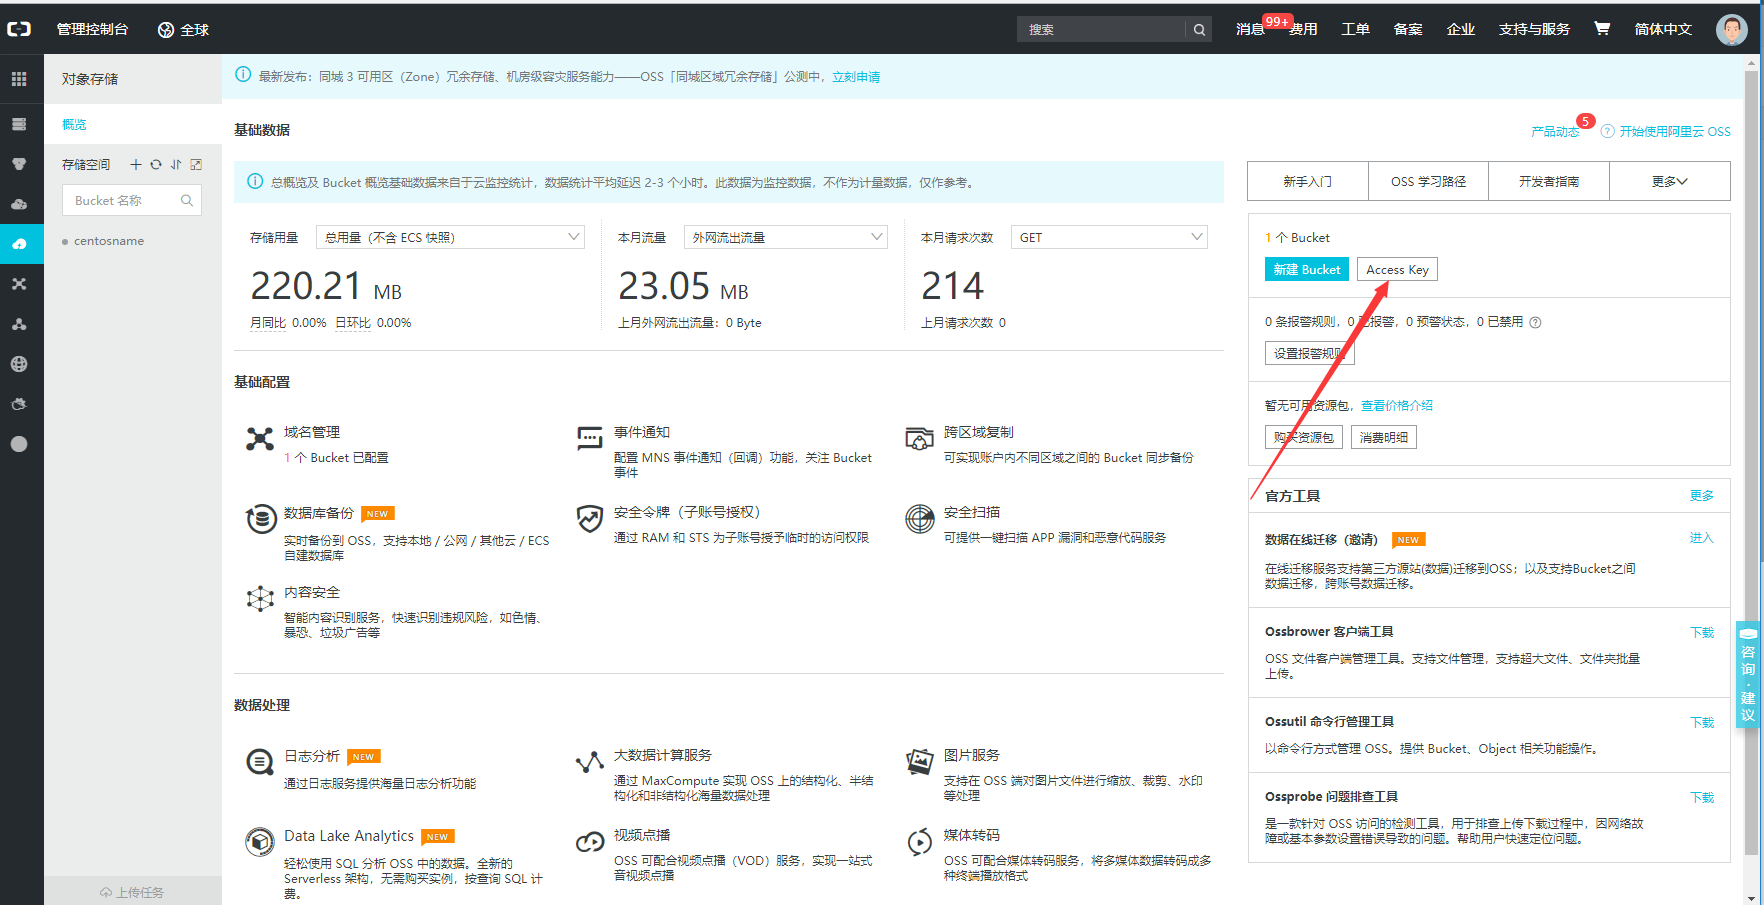Viewport: 1764px width, 905px height.
Task: Click the 购买资源包 button
Action: [1303, 437]
